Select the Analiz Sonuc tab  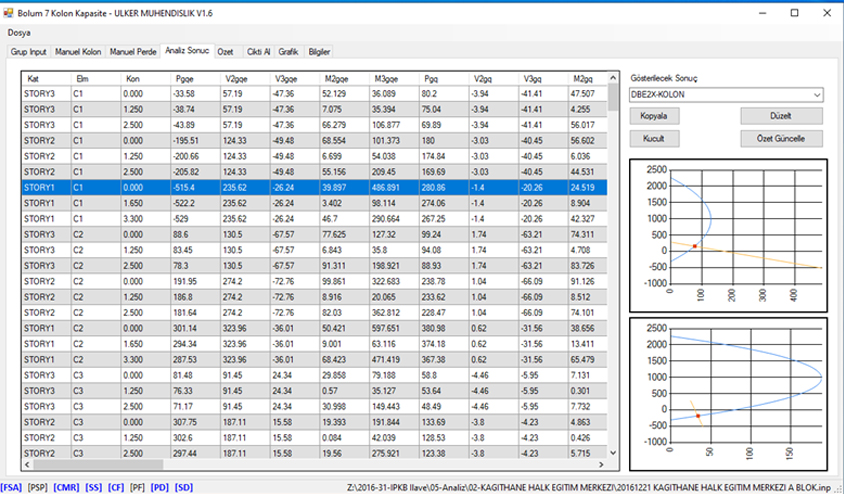pyautogui.click(x=187, y=50)
